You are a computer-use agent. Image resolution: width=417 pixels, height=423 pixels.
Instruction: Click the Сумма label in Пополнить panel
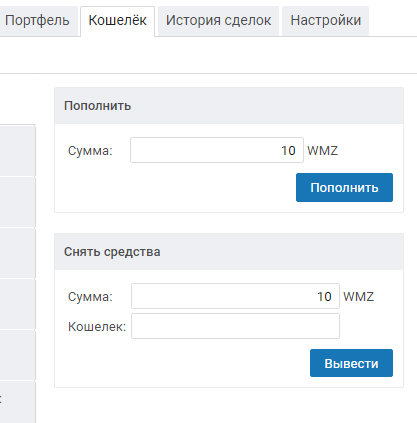[x=90, y=151]
